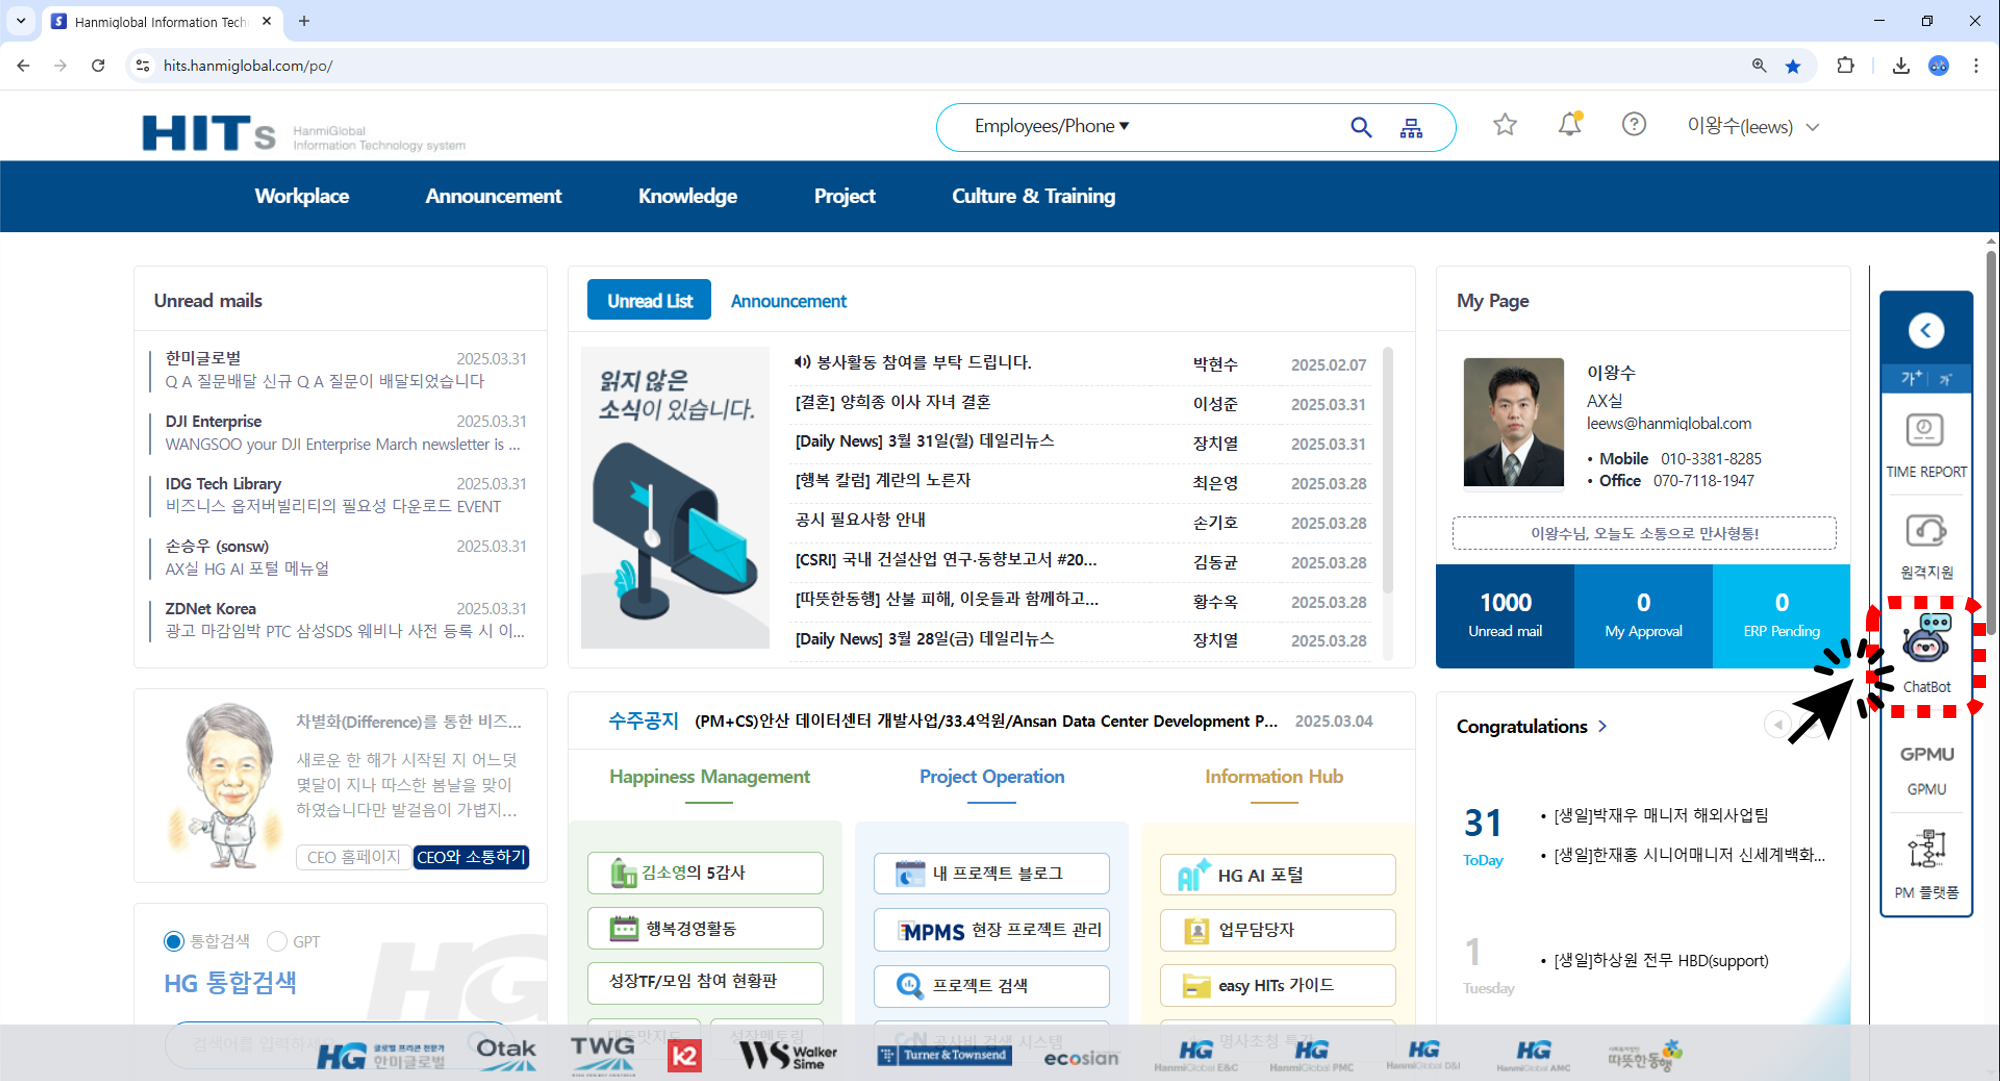Open the easy HITs 가이드 button
Image resolution: width=2000 pixels, height=1081 pixels.
coord(1277,985)
